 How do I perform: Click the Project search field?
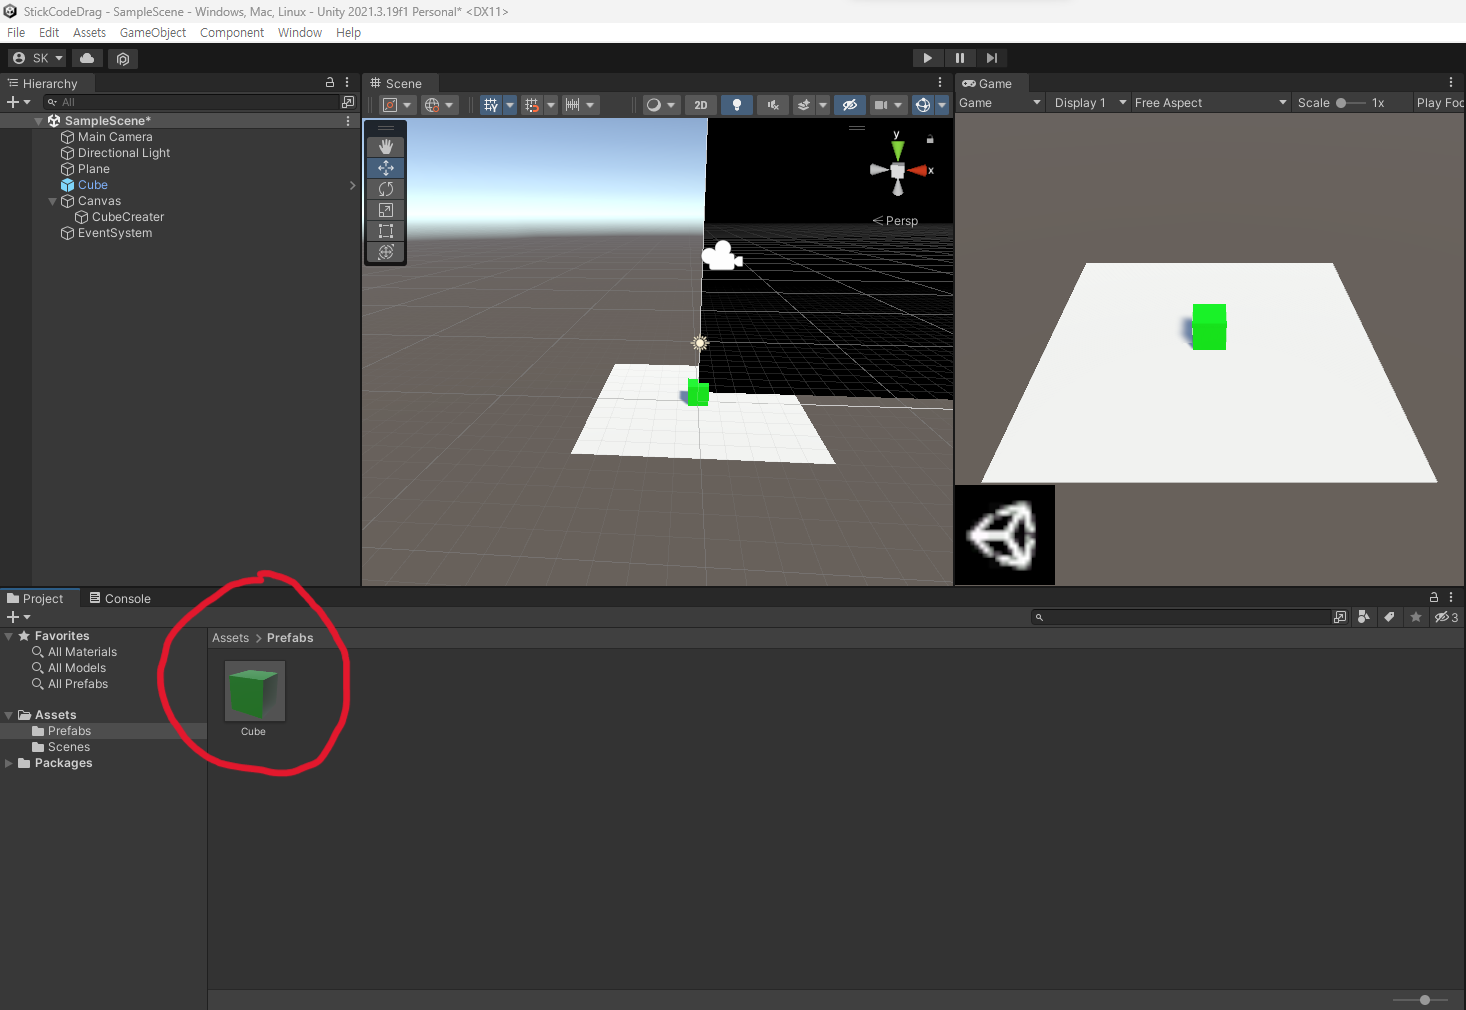pos(1181,617)
